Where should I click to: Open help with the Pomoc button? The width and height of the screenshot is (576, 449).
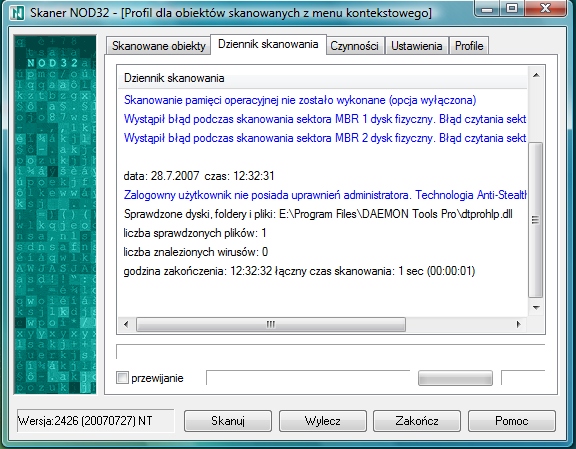512,421
